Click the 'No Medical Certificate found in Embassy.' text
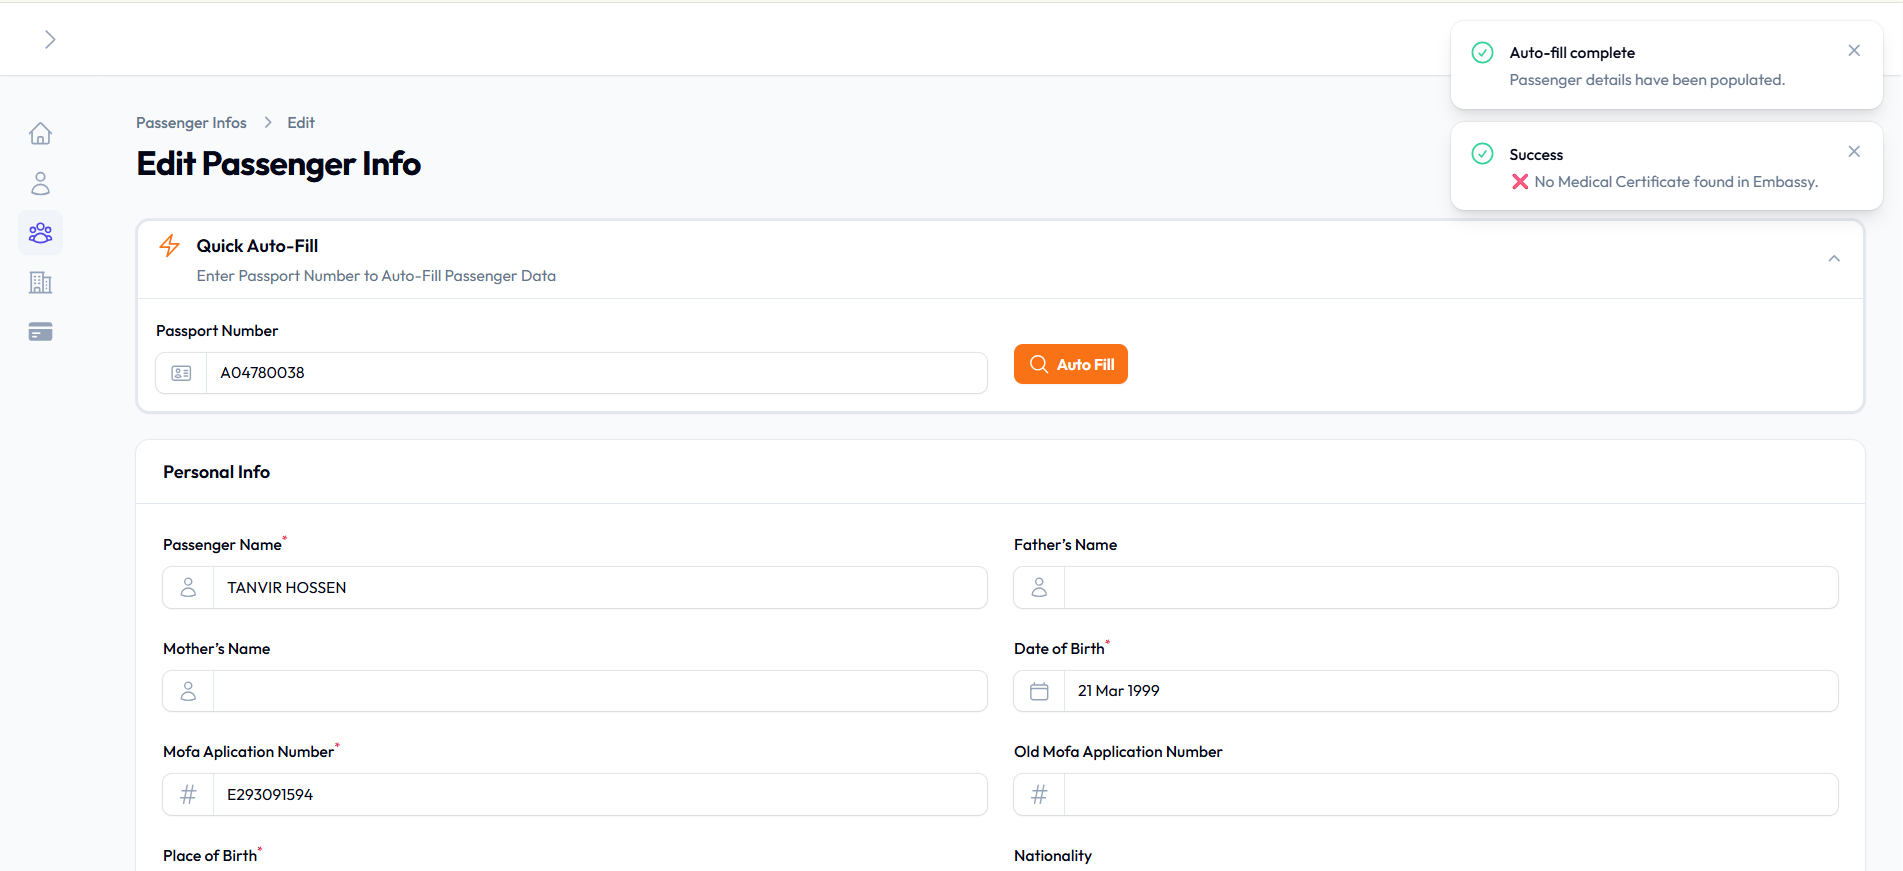This screenshot has height=871, width=1903. [x=1676, y=182]
